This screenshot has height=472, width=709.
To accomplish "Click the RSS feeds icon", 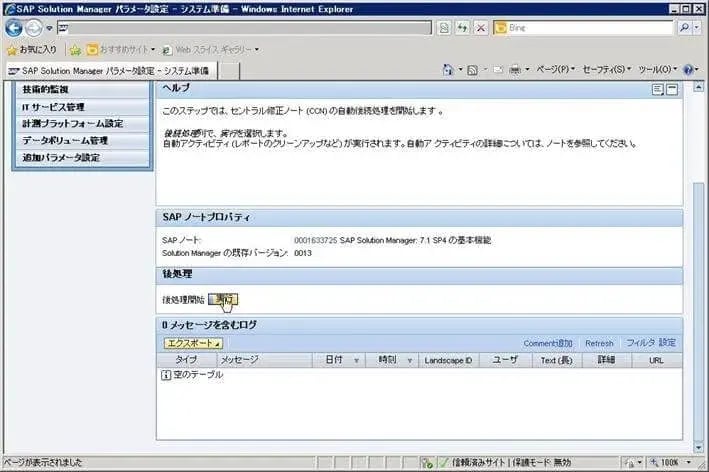I will (x=472, y=70).
